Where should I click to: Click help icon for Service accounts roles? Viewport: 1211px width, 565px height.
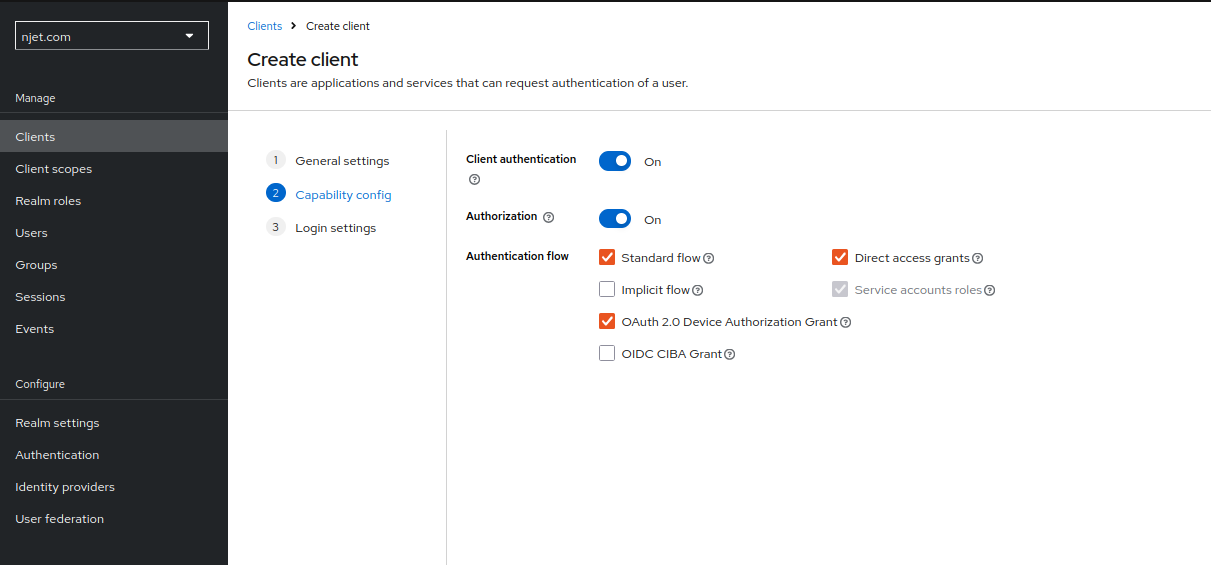coord(990,291)
